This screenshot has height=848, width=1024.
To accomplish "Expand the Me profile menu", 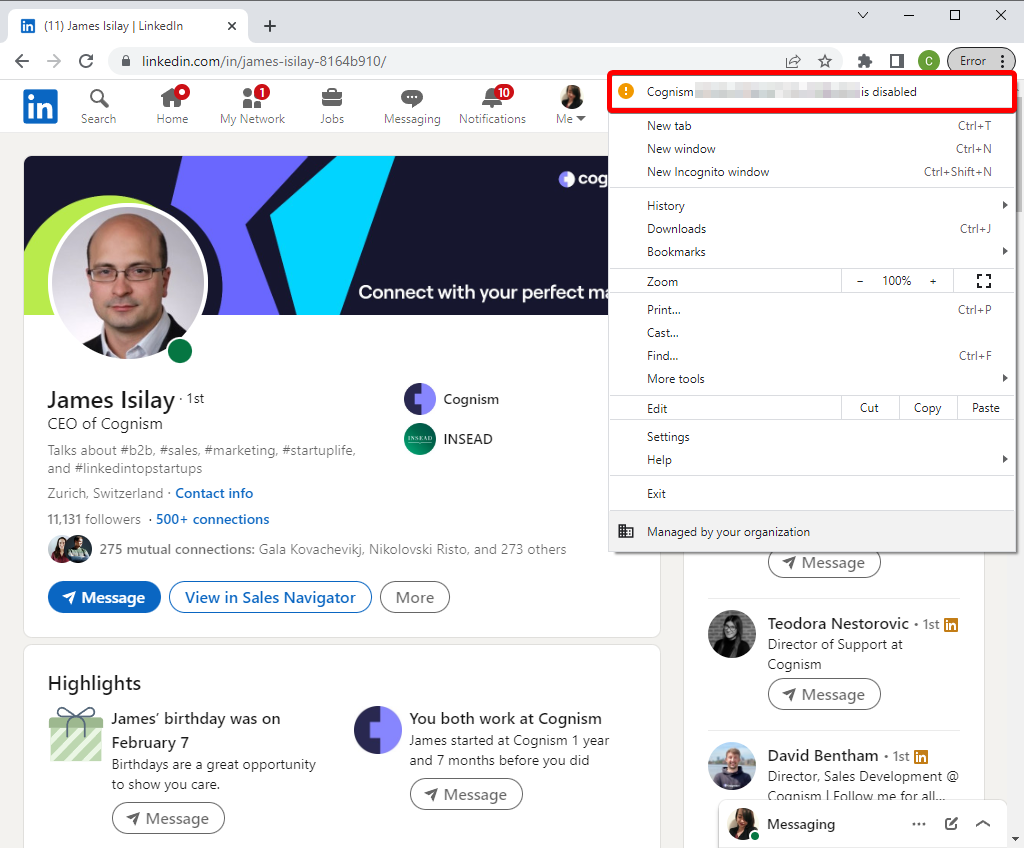I will [x=571, y=105].
